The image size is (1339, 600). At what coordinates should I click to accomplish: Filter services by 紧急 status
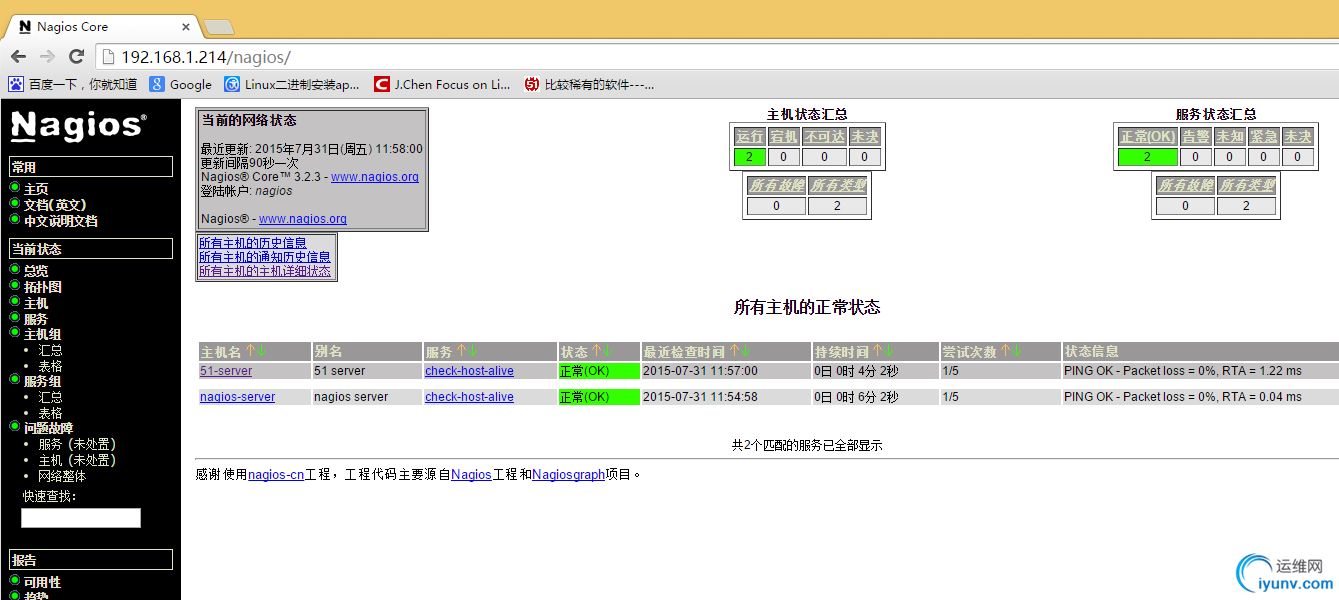pyautogui.click(x=1263, y=136)
